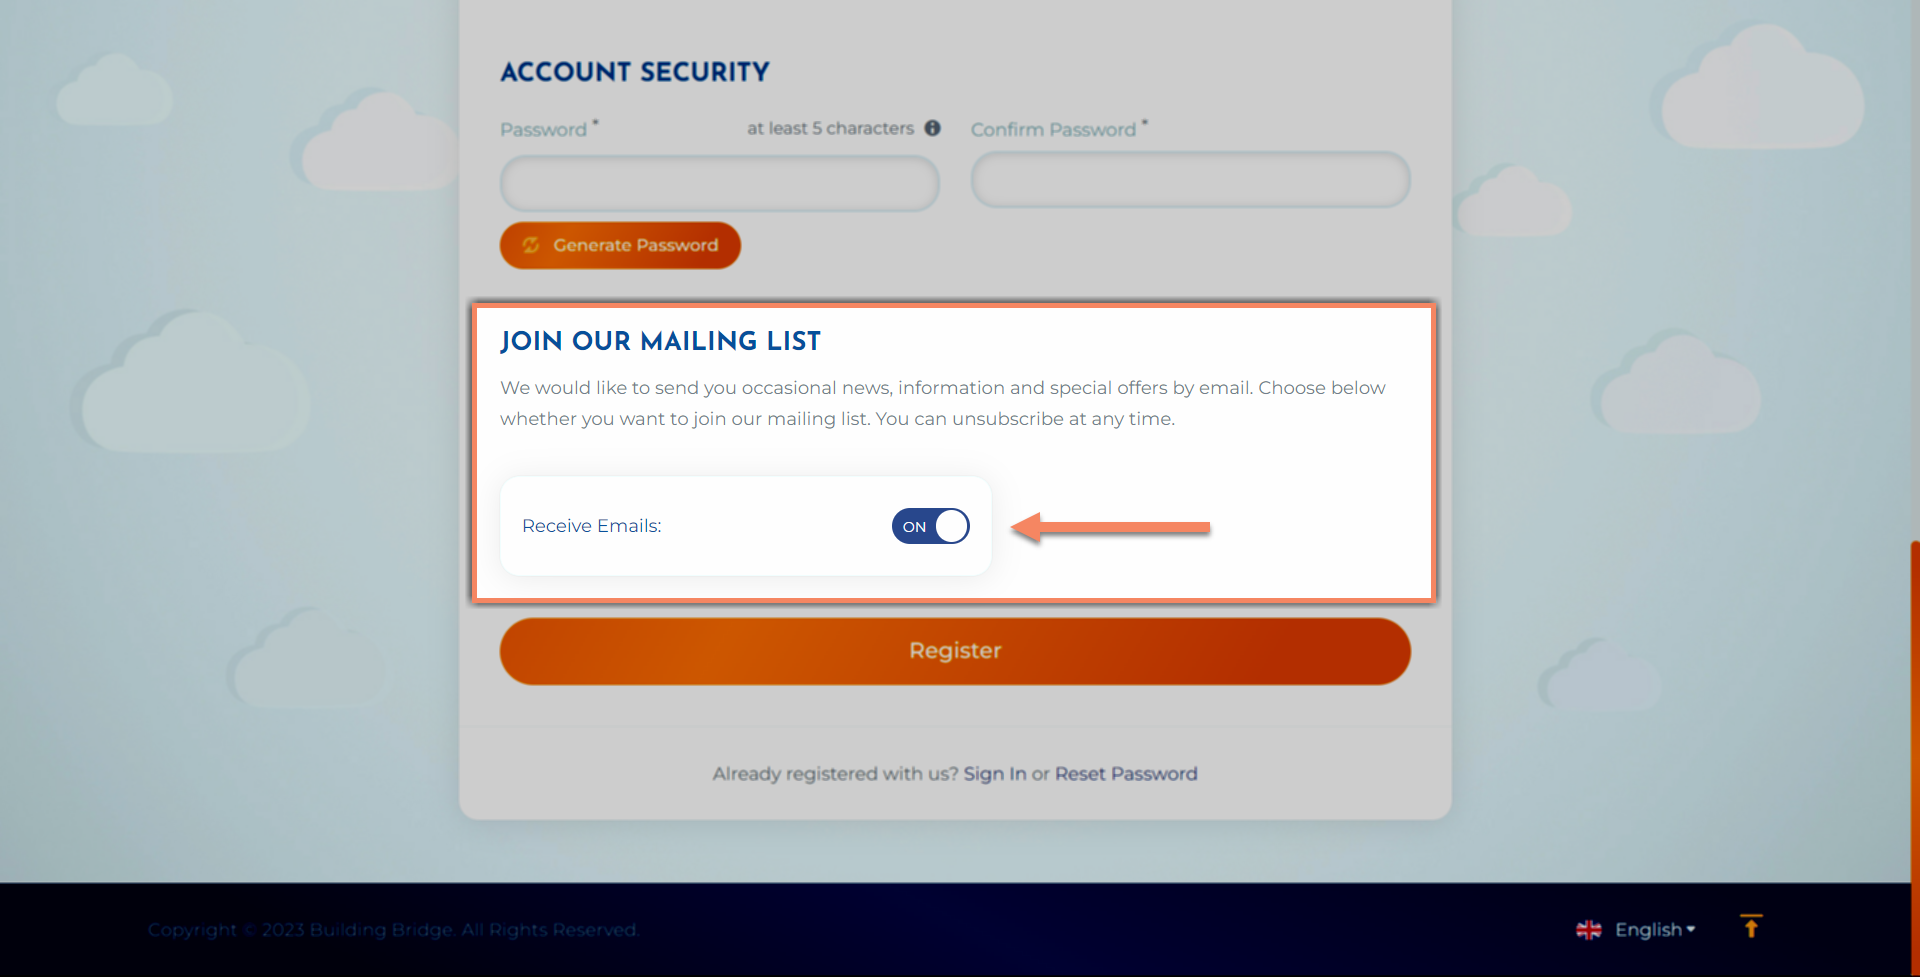Click the Join Our Mailing List heading
This screenshot has height=977, width=1920.
coord(660,341)
